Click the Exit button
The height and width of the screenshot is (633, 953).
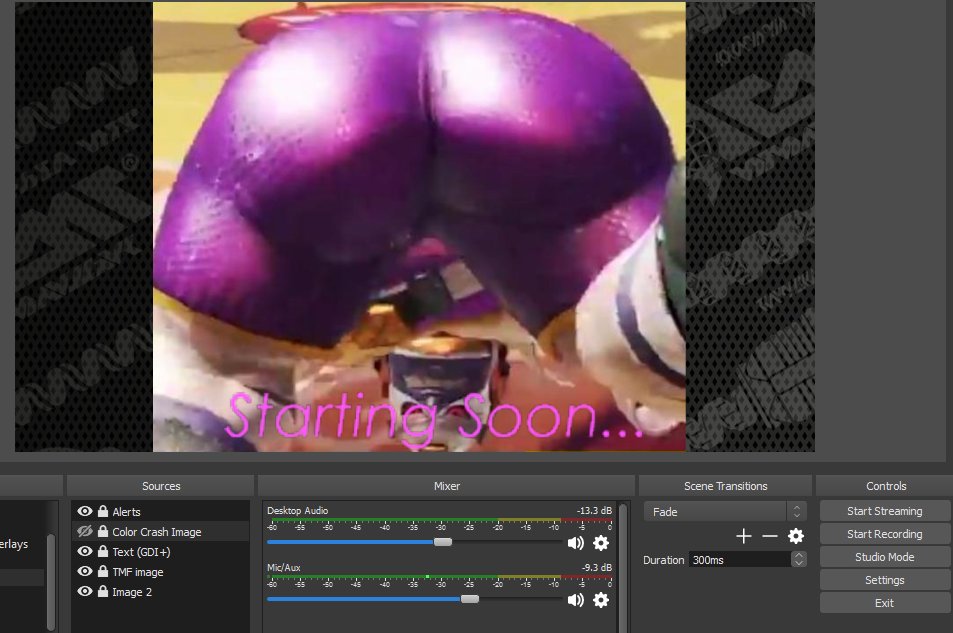(x=884, y=603)
